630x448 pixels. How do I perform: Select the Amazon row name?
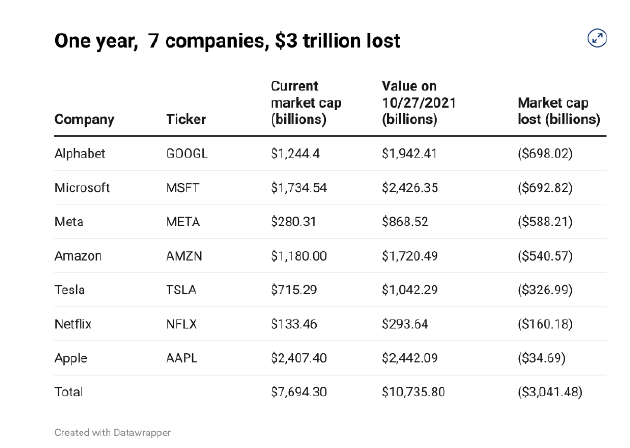click(x=78, y=256)
